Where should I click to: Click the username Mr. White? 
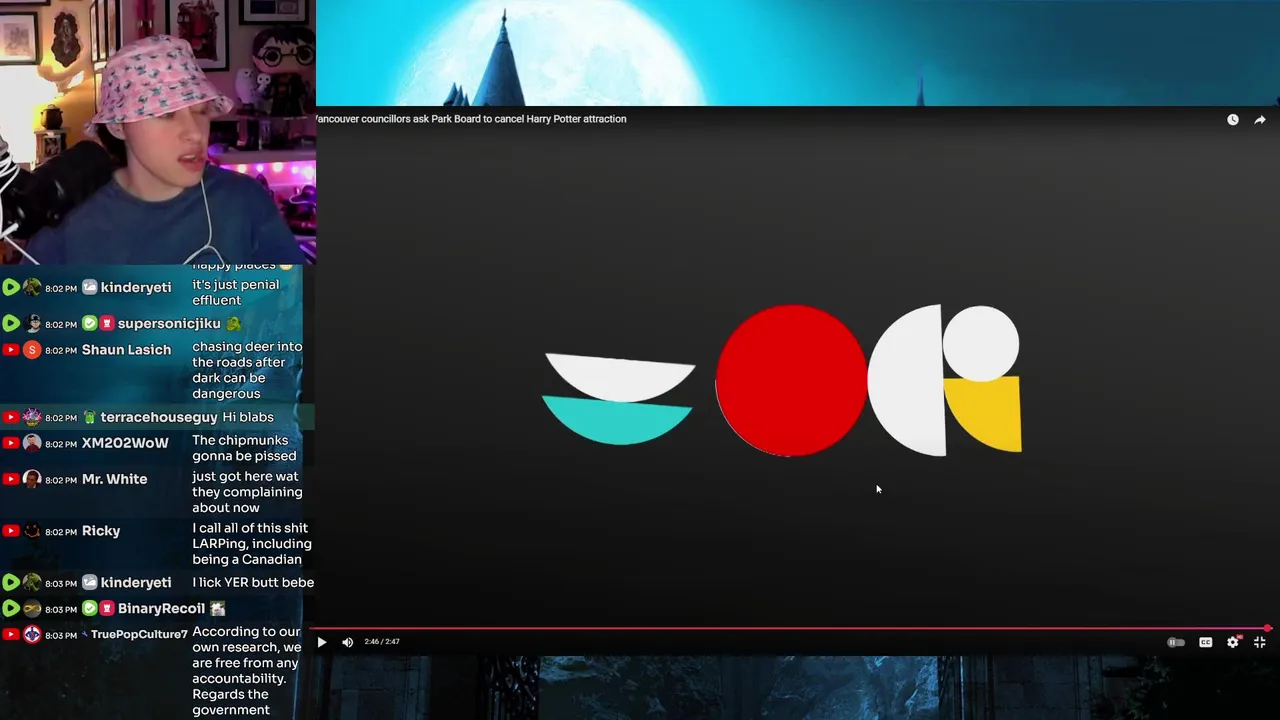pyautogui.click(x=114, y=480)
